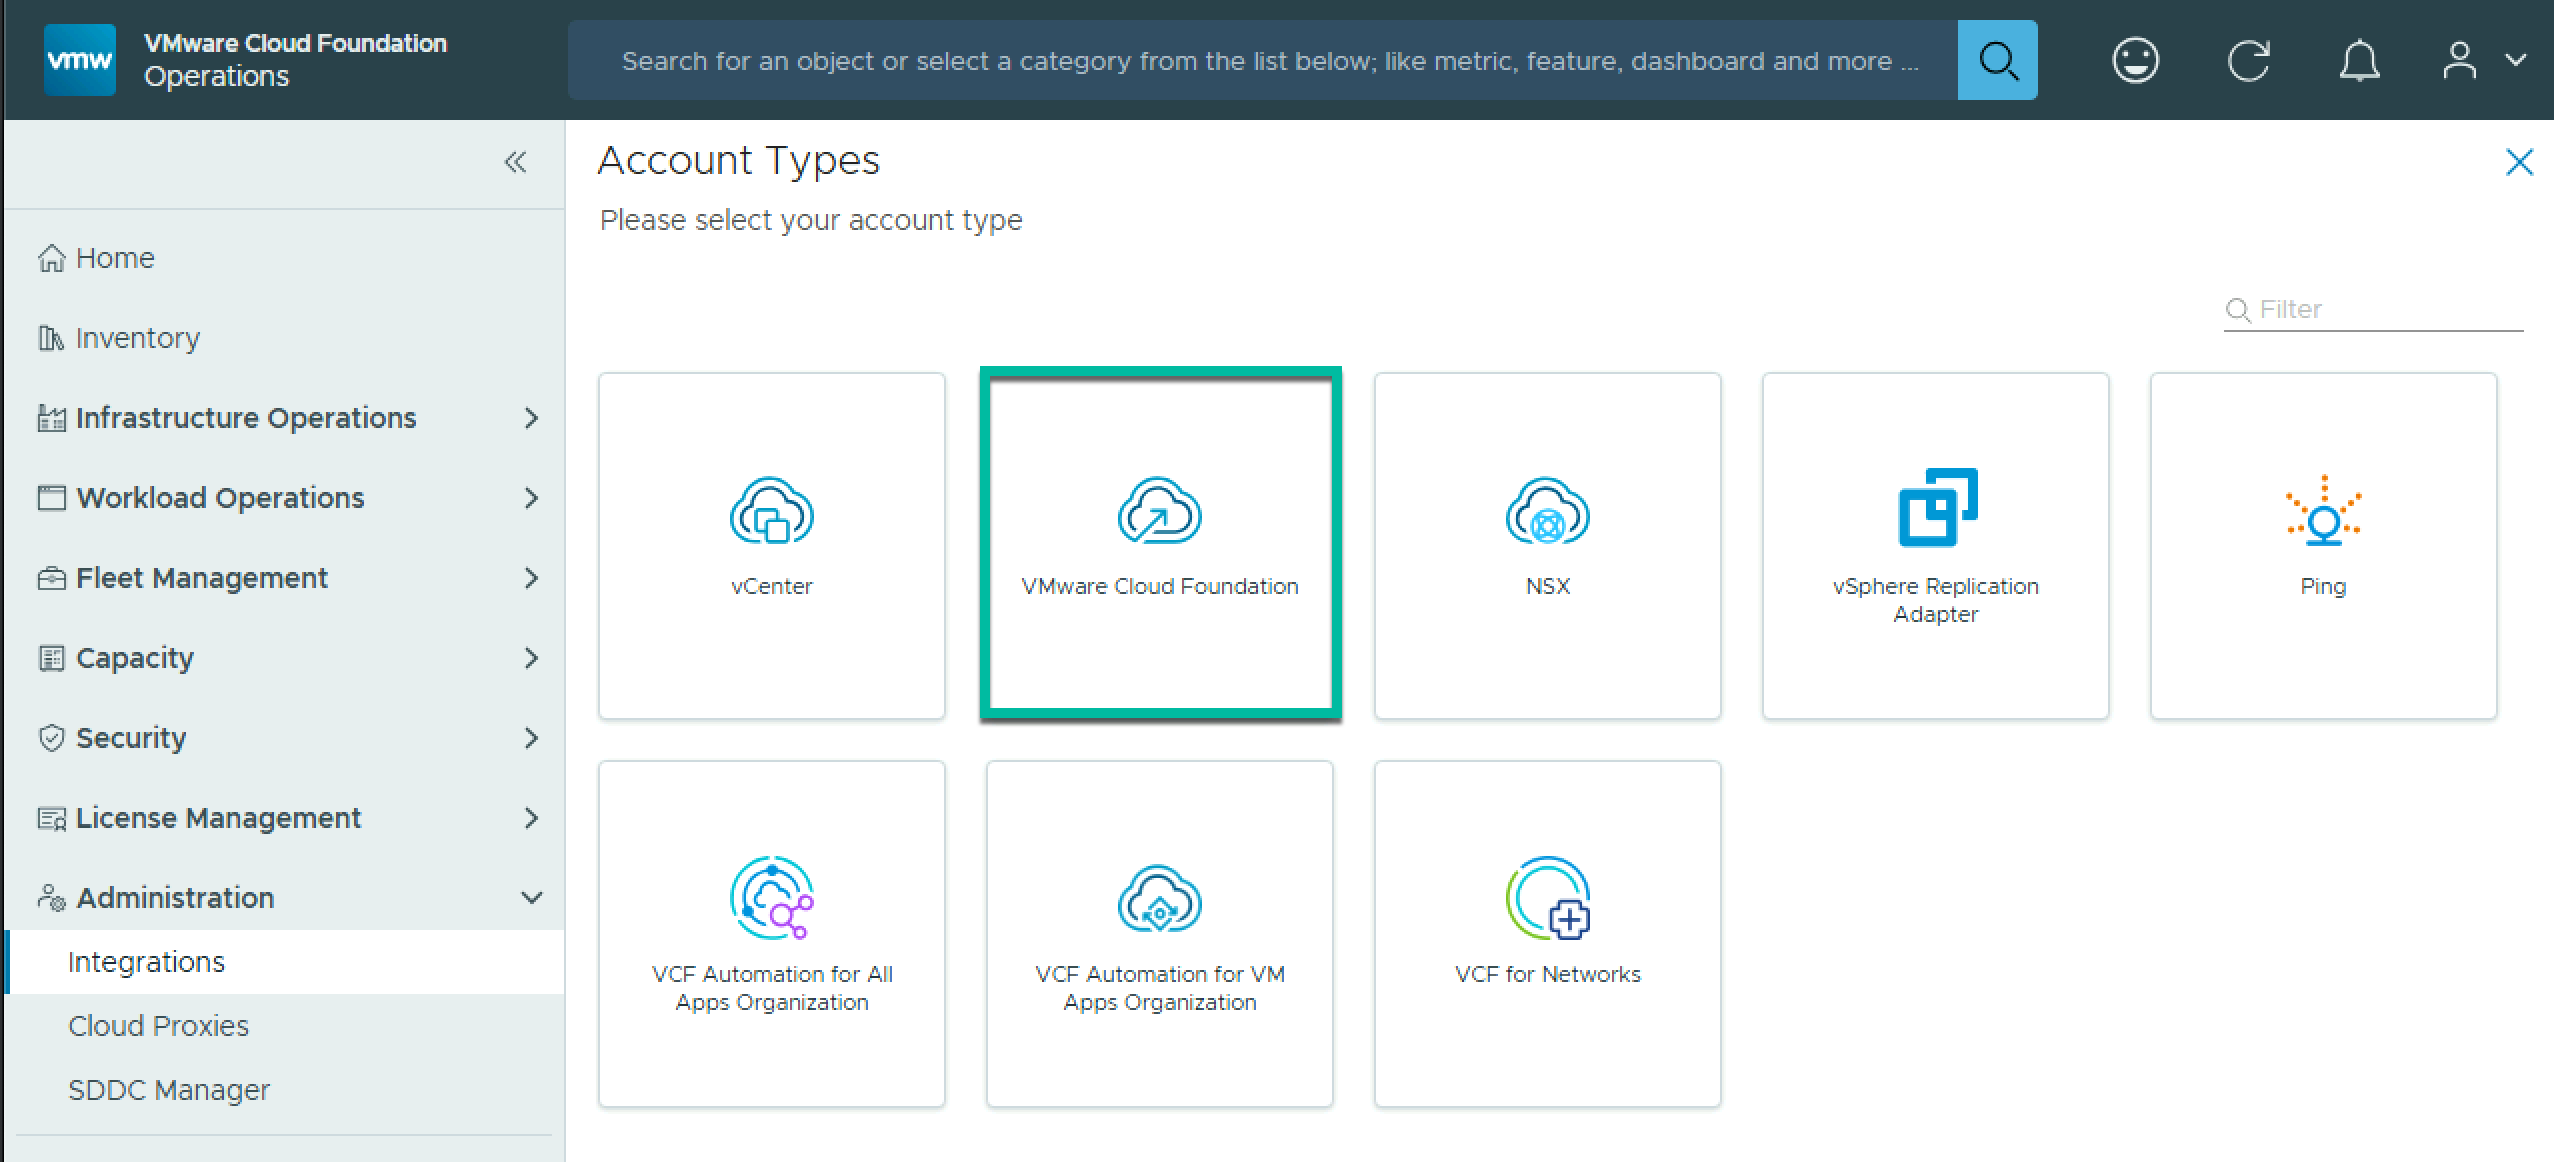Collapse the Administration section

click(x=531, y=898)
